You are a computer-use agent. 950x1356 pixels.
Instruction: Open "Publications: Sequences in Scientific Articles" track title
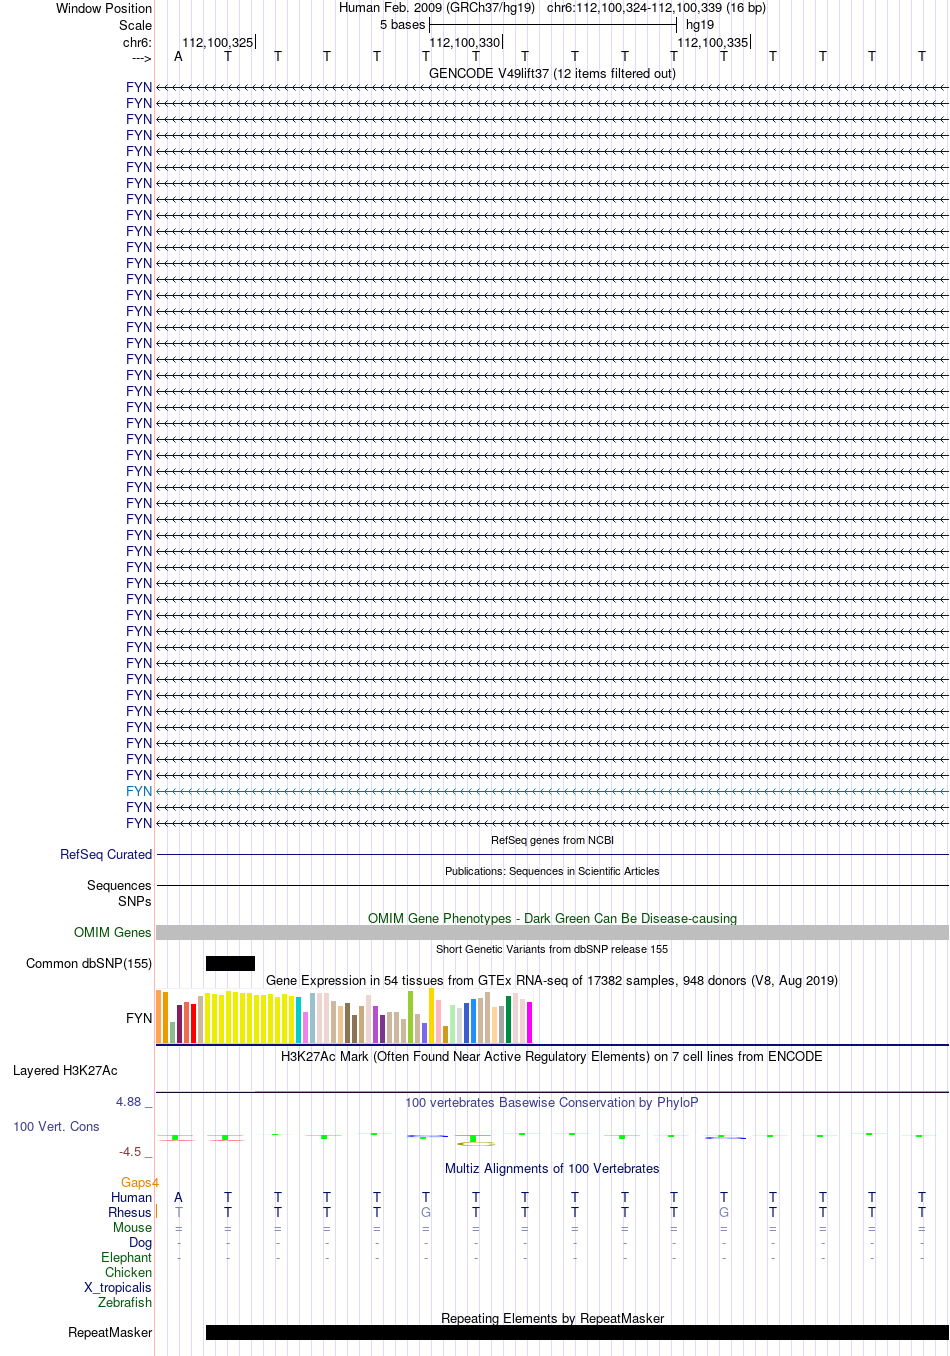tap(552, 871)
